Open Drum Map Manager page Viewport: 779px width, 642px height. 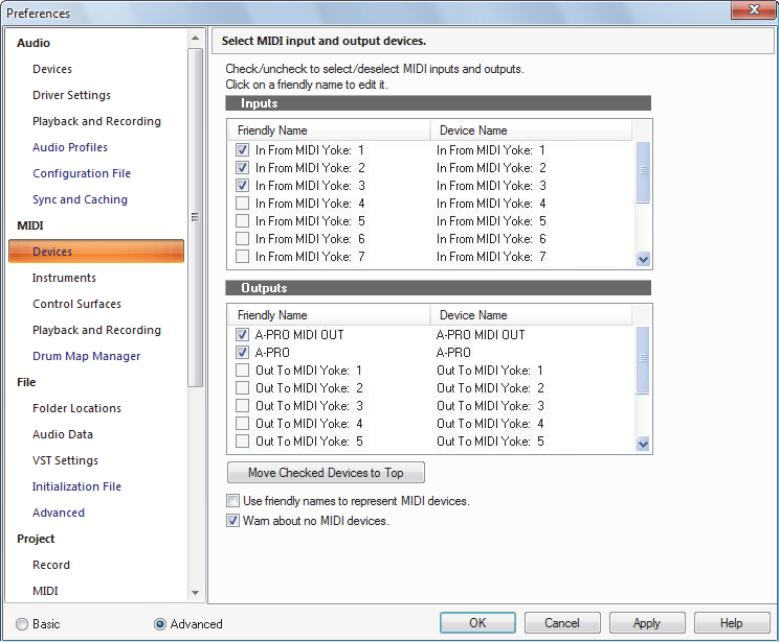(x=86, y=356)
